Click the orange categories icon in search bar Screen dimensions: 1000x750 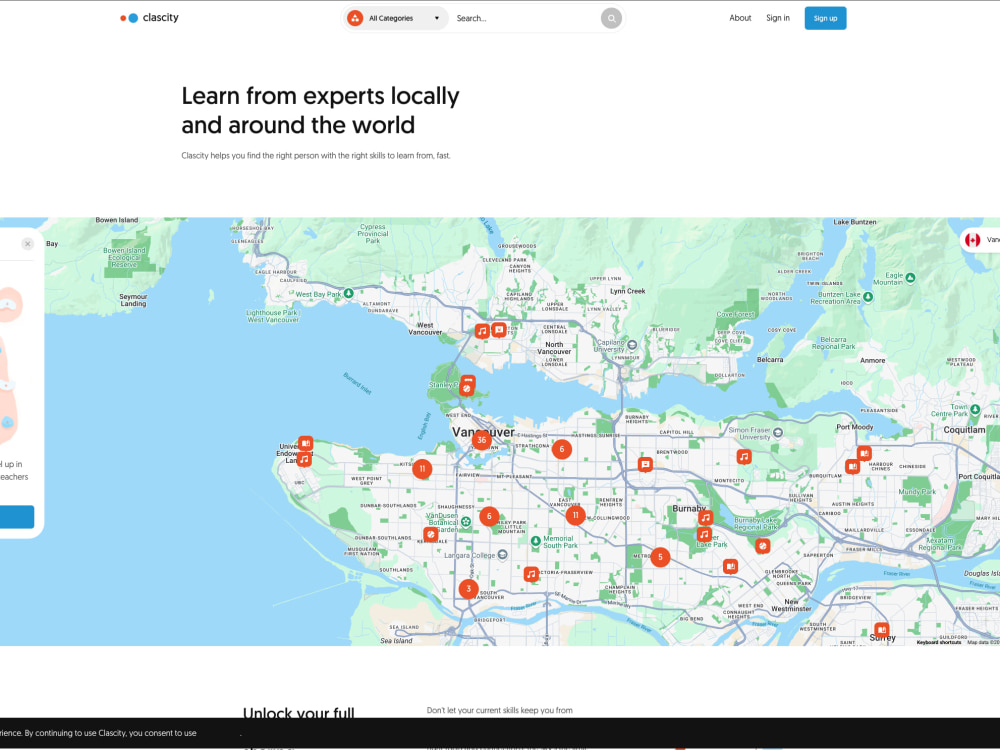355,18
